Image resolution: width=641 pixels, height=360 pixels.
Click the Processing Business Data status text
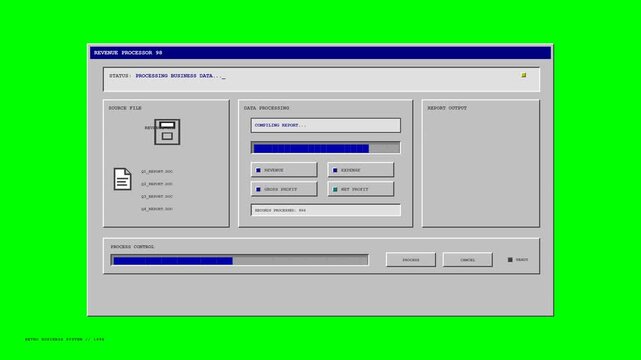tap(180, 76)
